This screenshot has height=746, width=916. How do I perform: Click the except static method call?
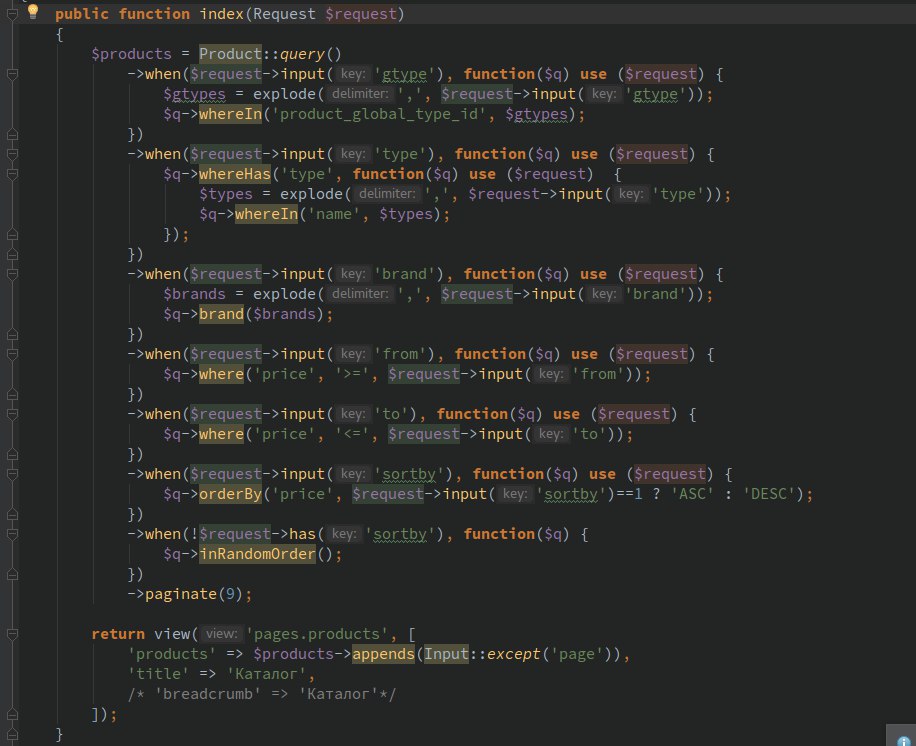coord(513,654)
